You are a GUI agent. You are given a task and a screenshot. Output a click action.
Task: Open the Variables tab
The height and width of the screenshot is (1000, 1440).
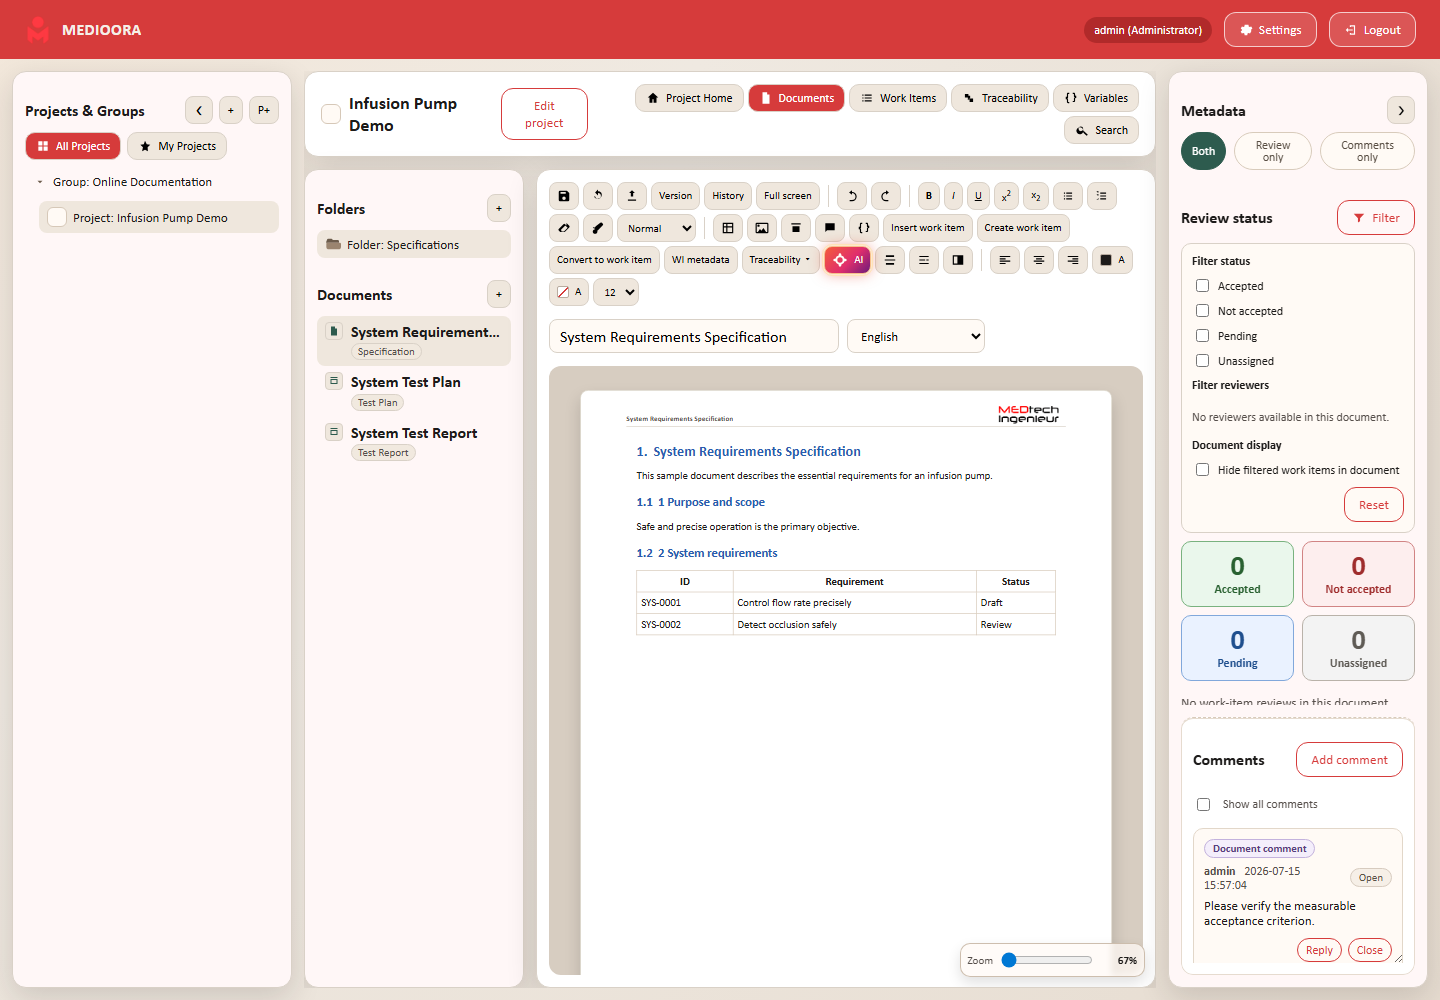[x=1096, y=98]
